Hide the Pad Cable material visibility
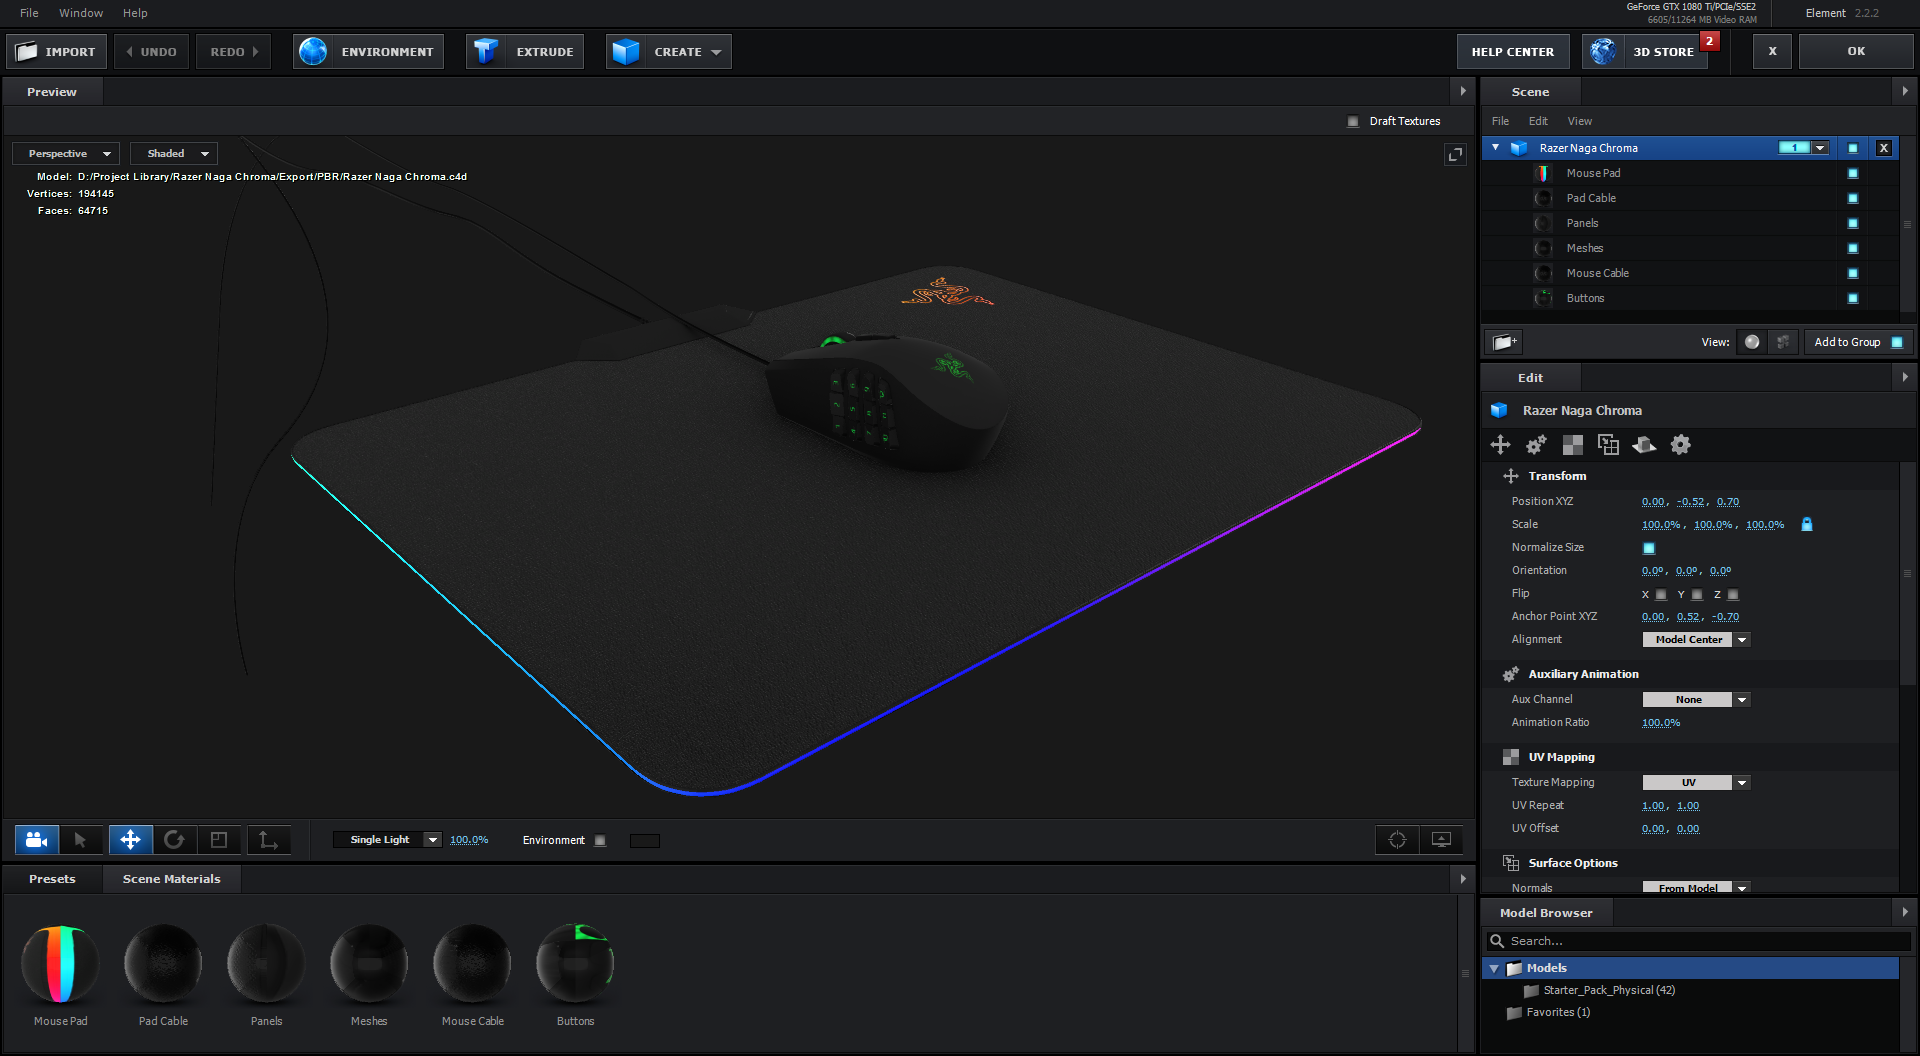Image resolution: width=1920 pixels, height=1056 pixels. pos(1853,198)
